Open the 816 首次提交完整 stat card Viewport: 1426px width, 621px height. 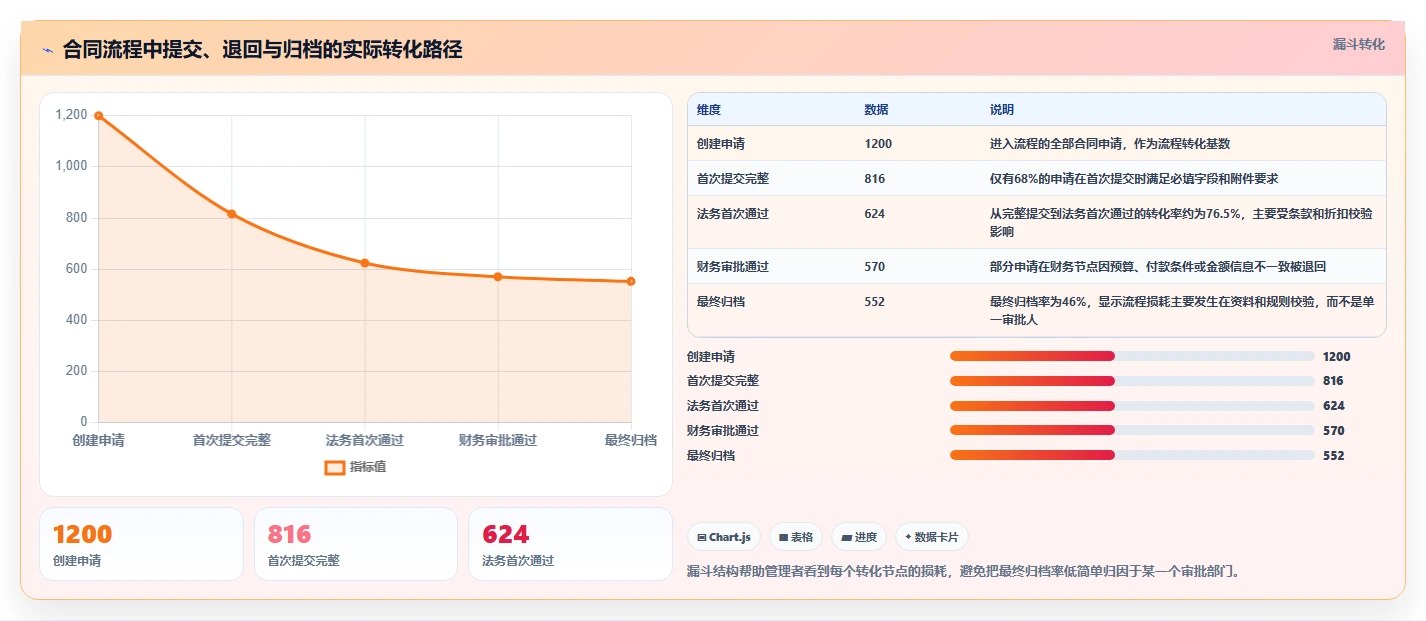[x=356, y=544]
